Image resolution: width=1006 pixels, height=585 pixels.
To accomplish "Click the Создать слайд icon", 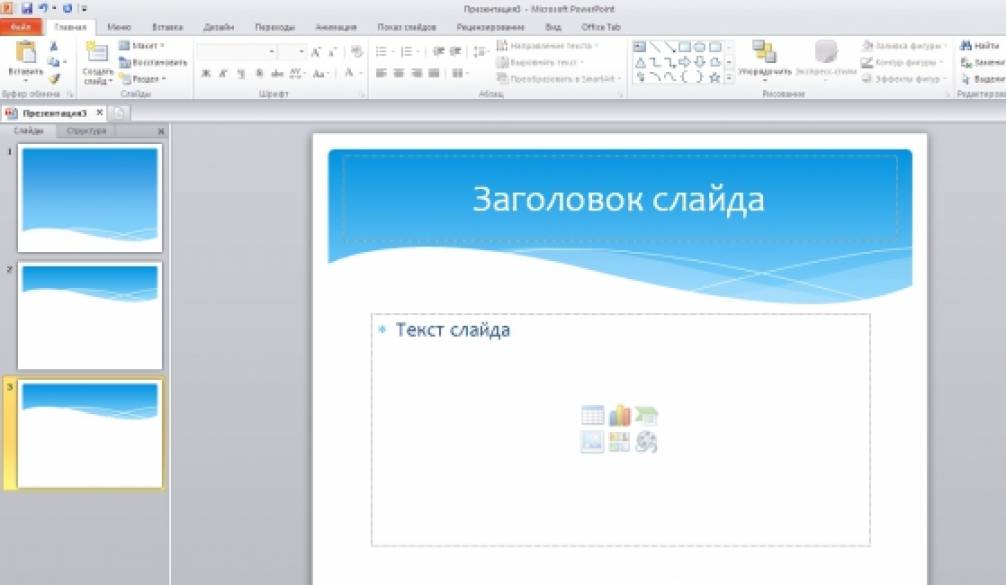I will [x=97, y=54].
